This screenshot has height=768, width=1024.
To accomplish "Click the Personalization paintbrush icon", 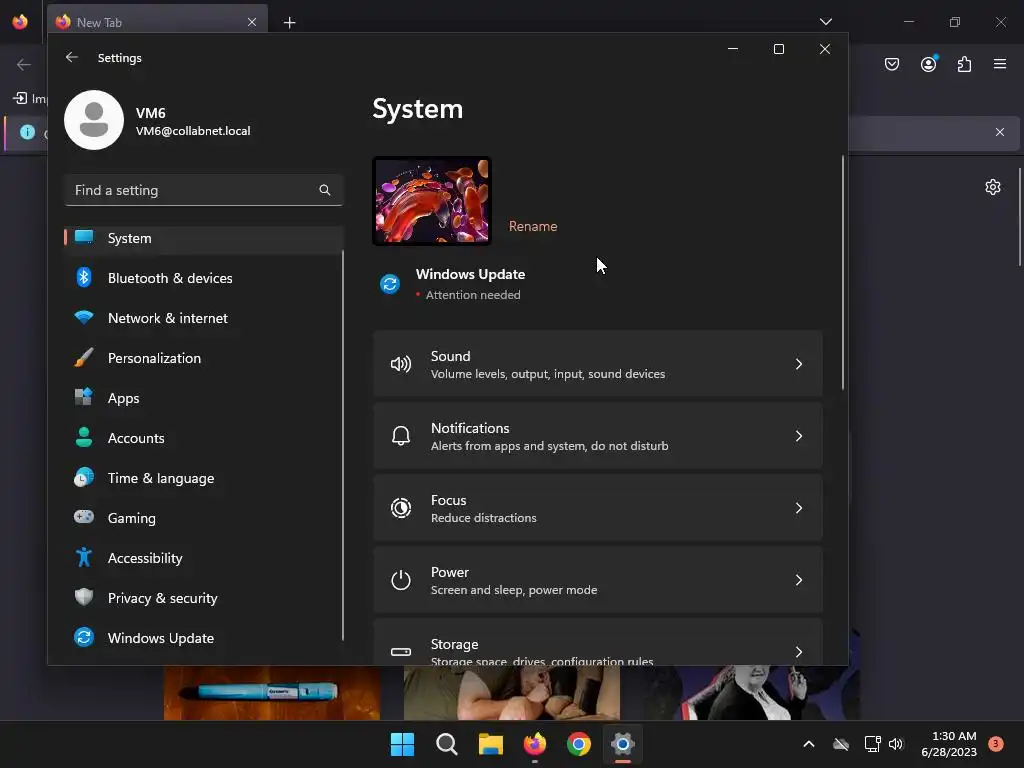I will [x=84, y=357].
